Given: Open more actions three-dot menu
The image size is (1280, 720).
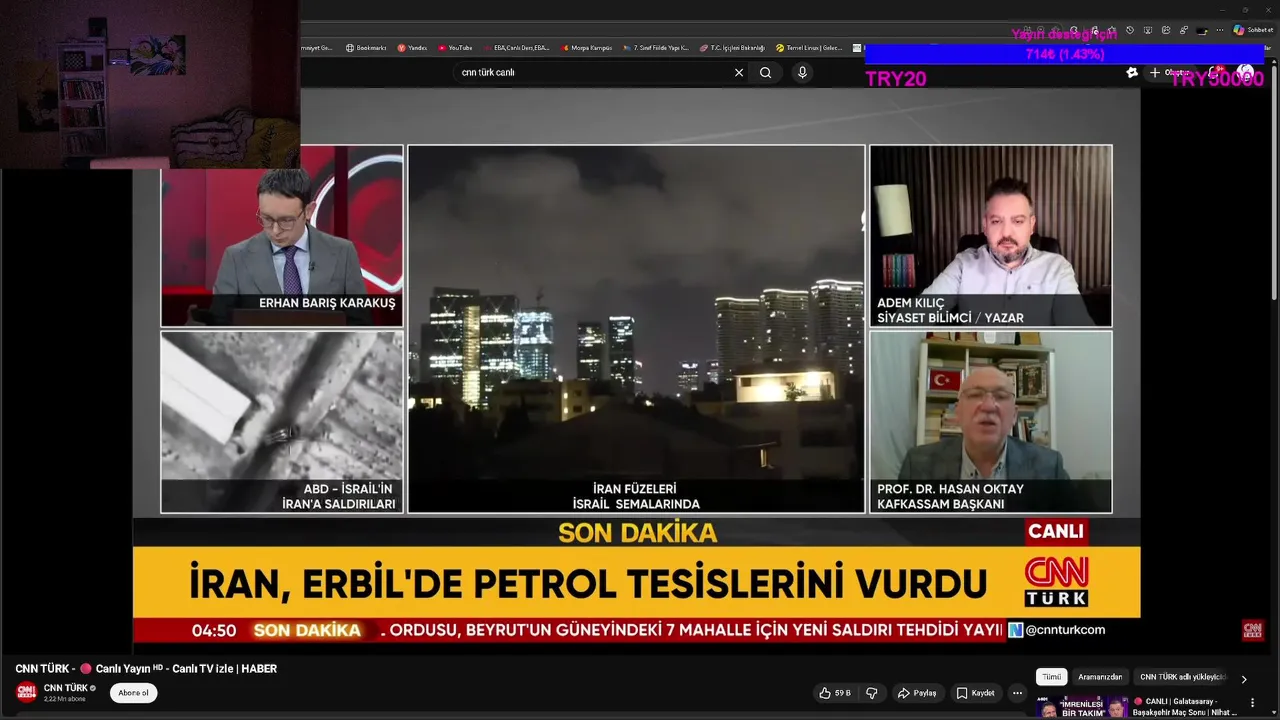Looking at the screenshot, I should click(x=1017, y=693).
